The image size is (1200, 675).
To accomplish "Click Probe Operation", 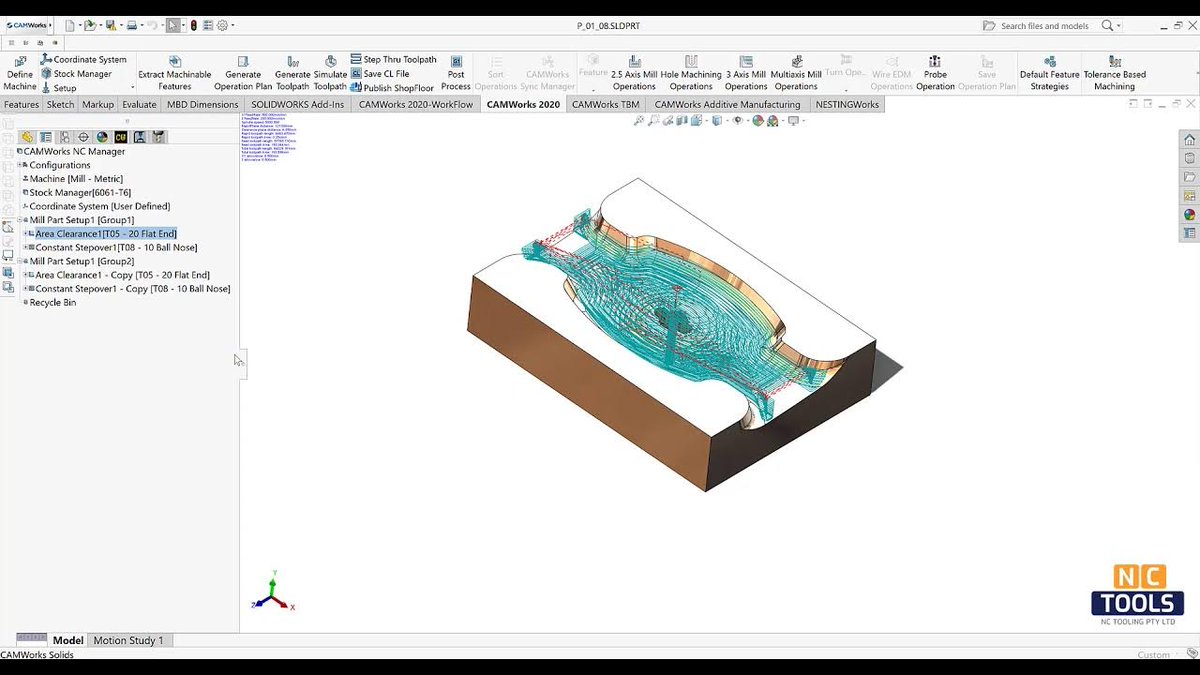I will coord(935,74).
